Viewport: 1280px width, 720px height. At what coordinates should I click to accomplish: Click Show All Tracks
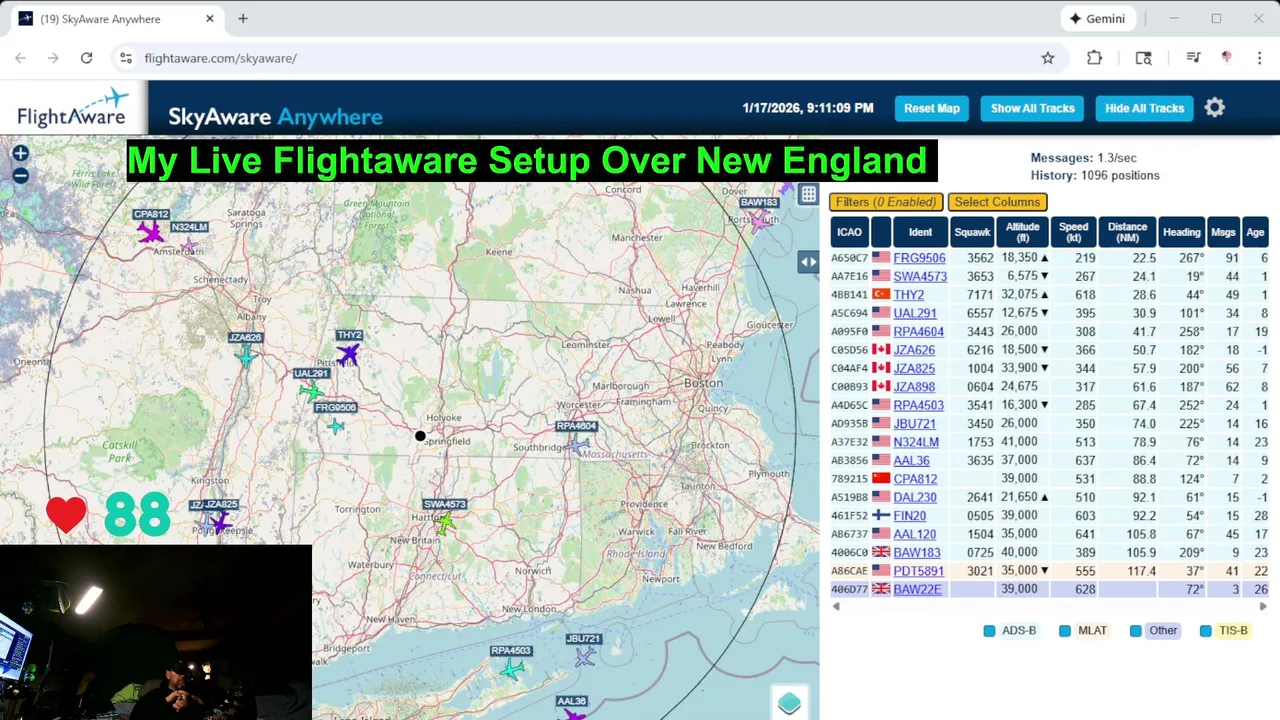click(x=1033, y=108)
